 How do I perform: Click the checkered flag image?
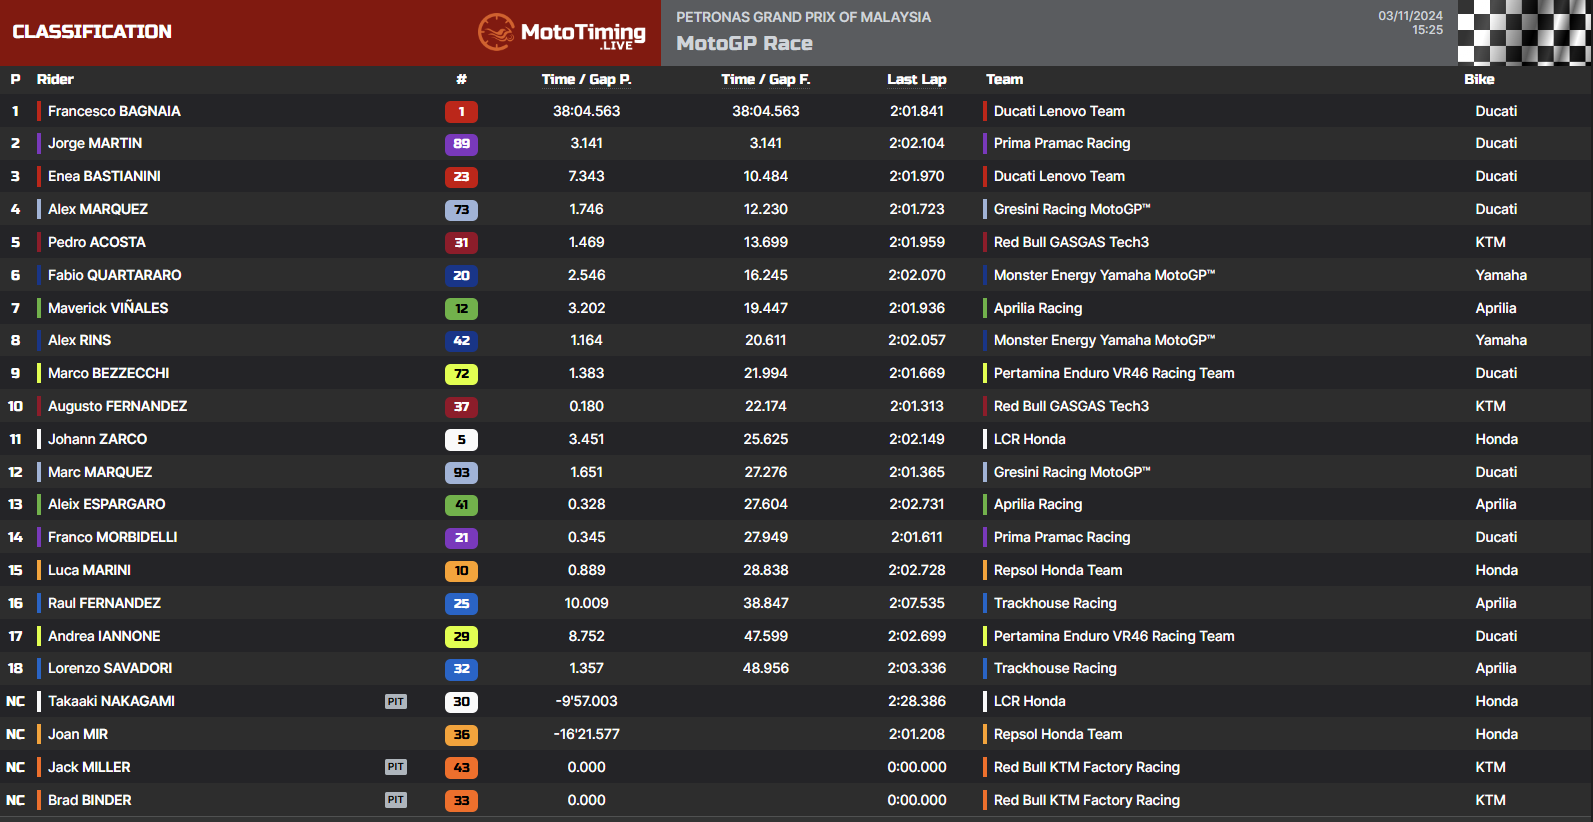pos(1524,32)
